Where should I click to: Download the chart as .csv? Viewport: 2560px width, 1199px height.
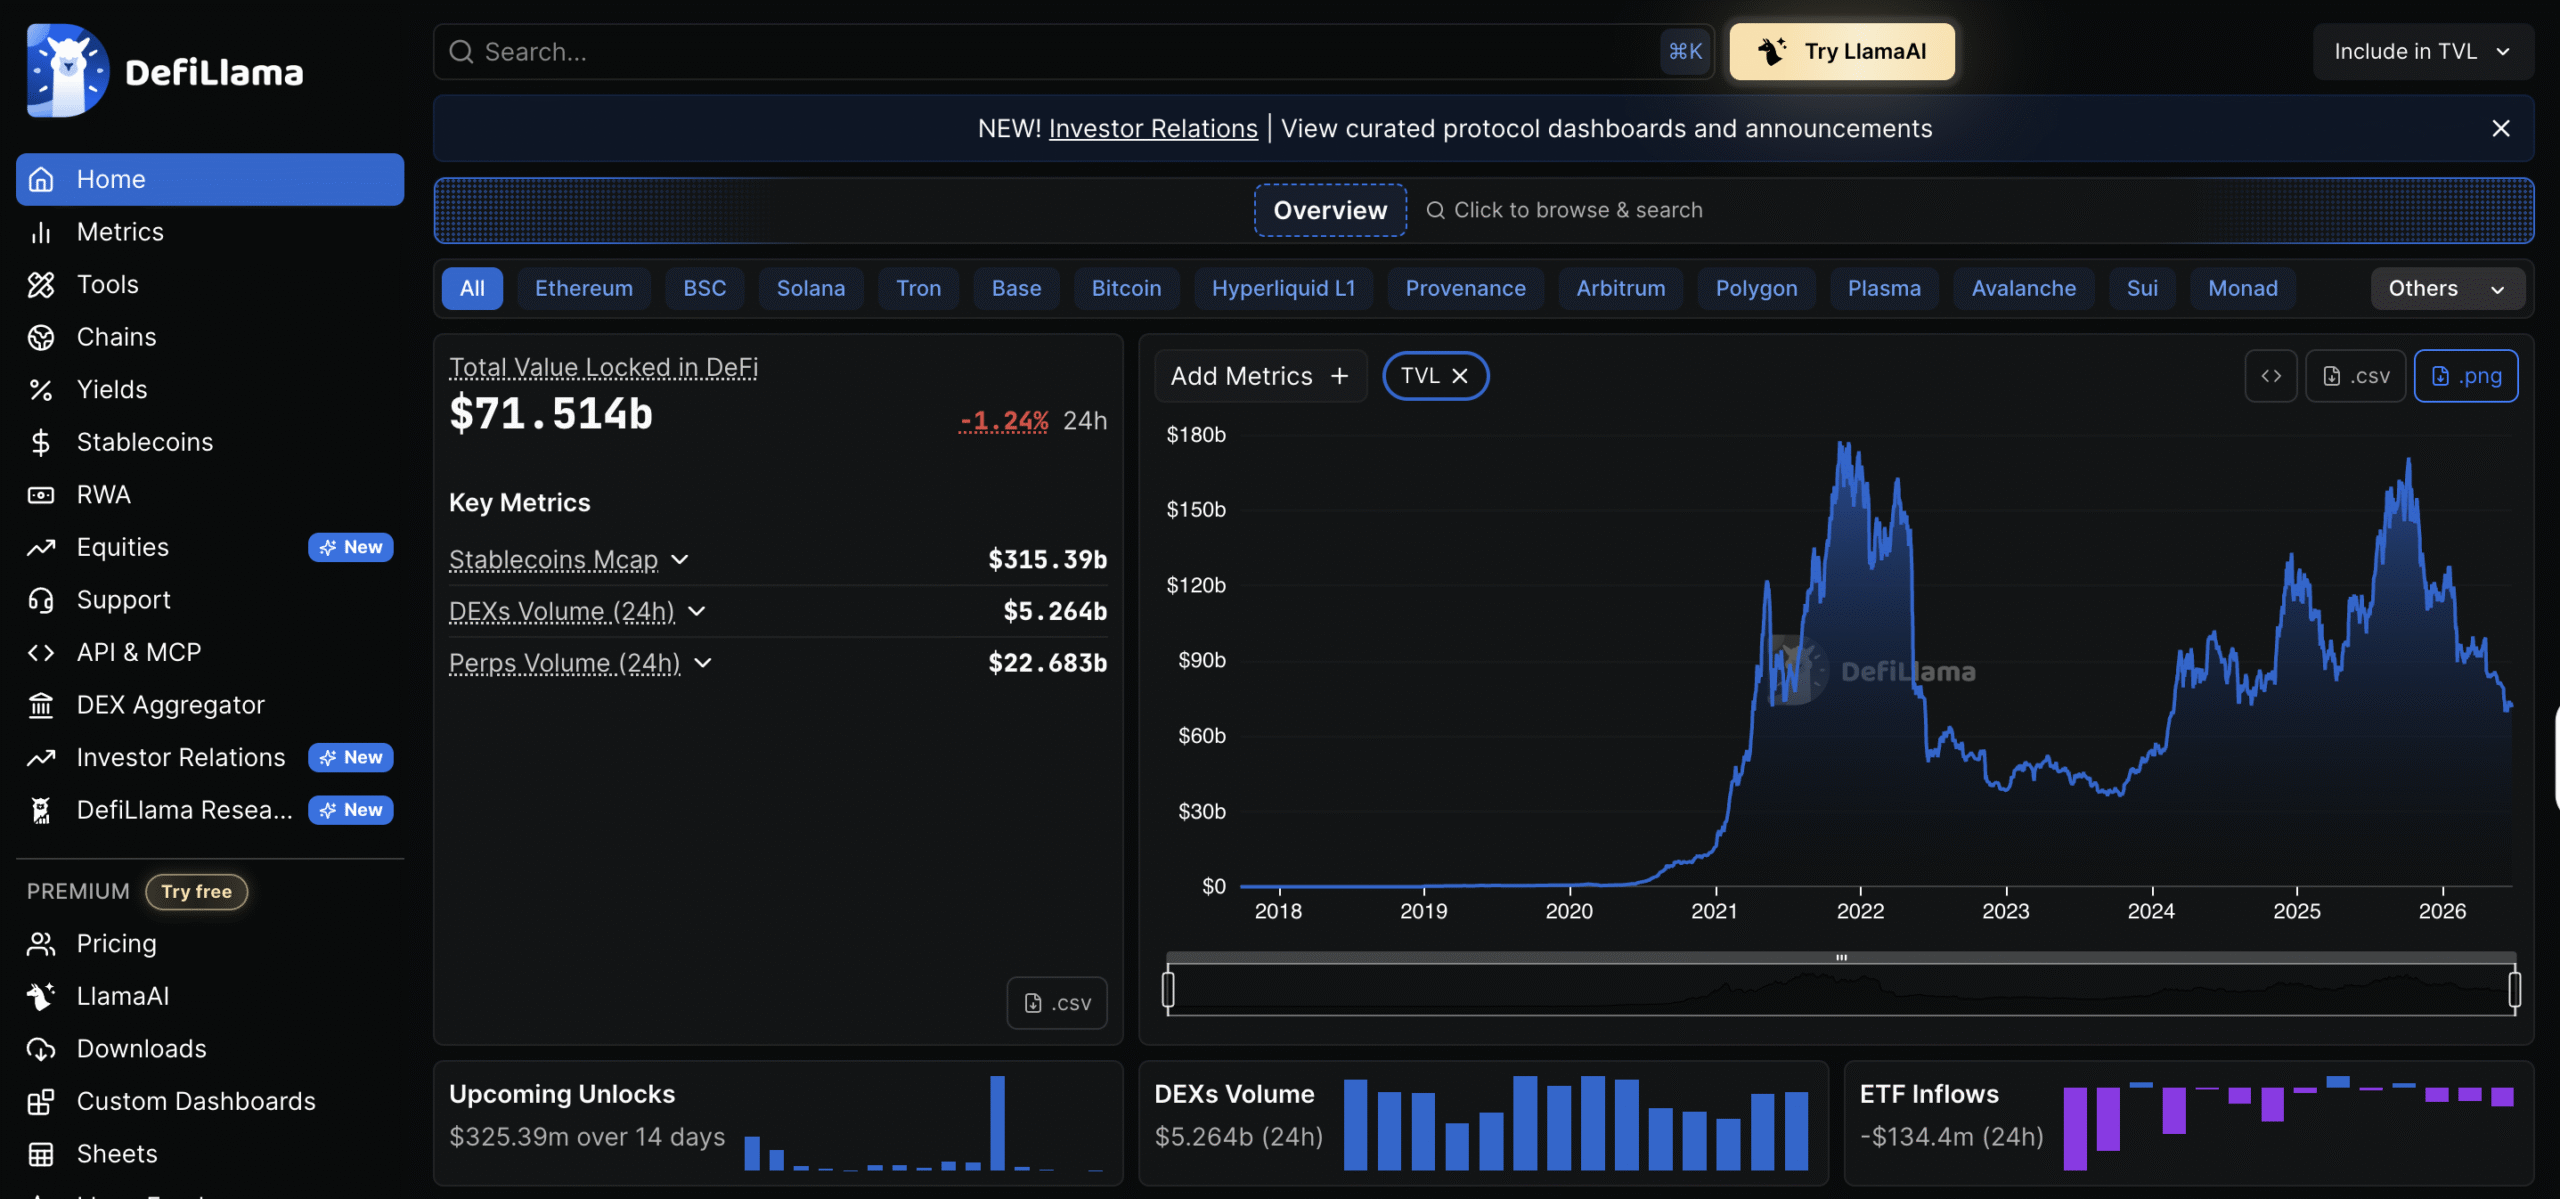(2355, 376)
